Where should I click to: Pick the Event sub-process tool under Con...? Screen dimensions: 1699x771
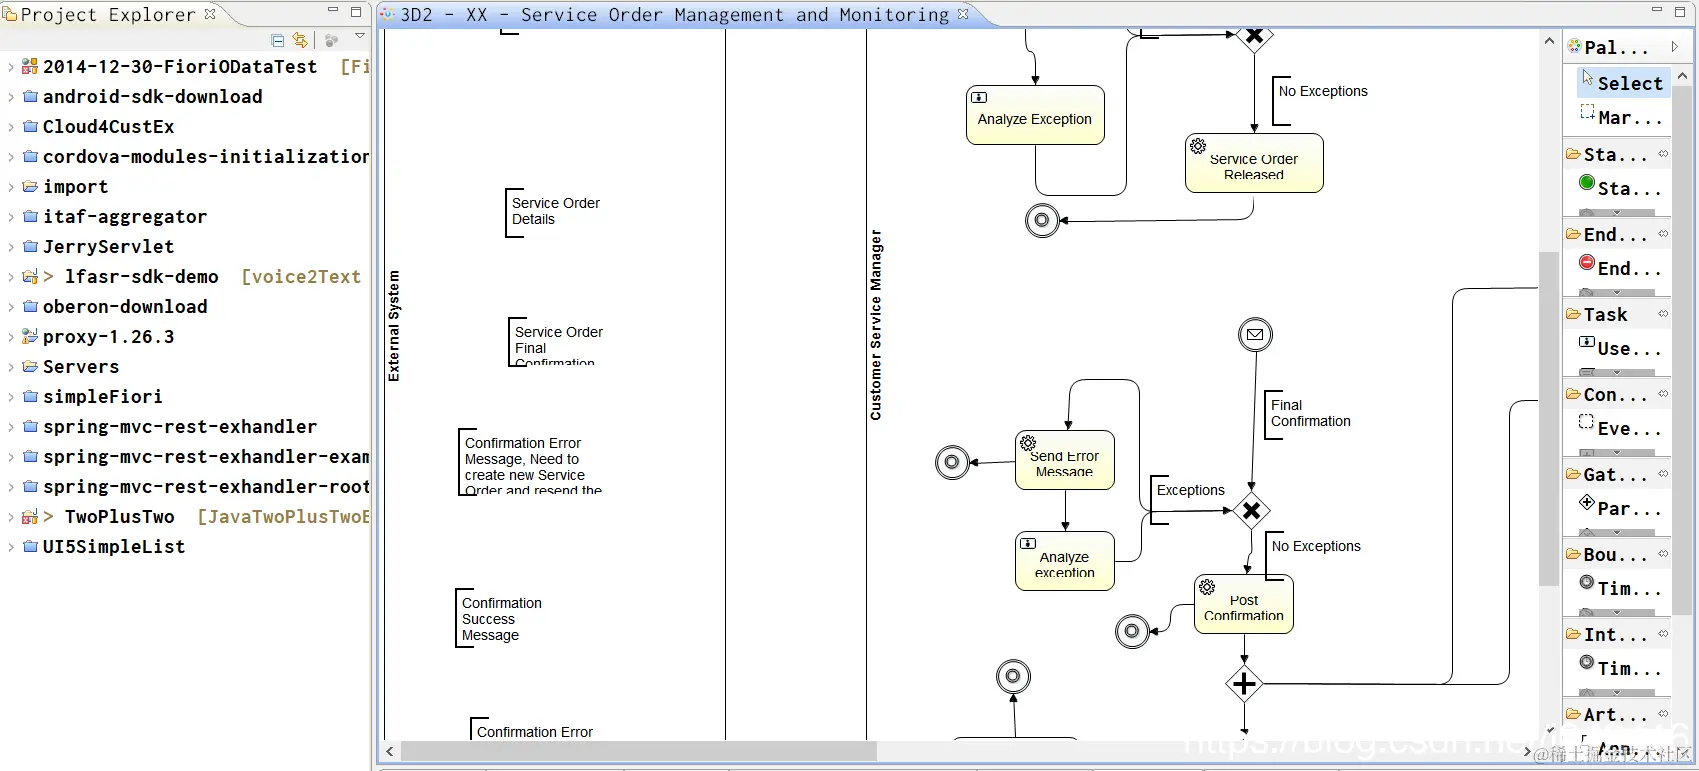pos(1622,428)
